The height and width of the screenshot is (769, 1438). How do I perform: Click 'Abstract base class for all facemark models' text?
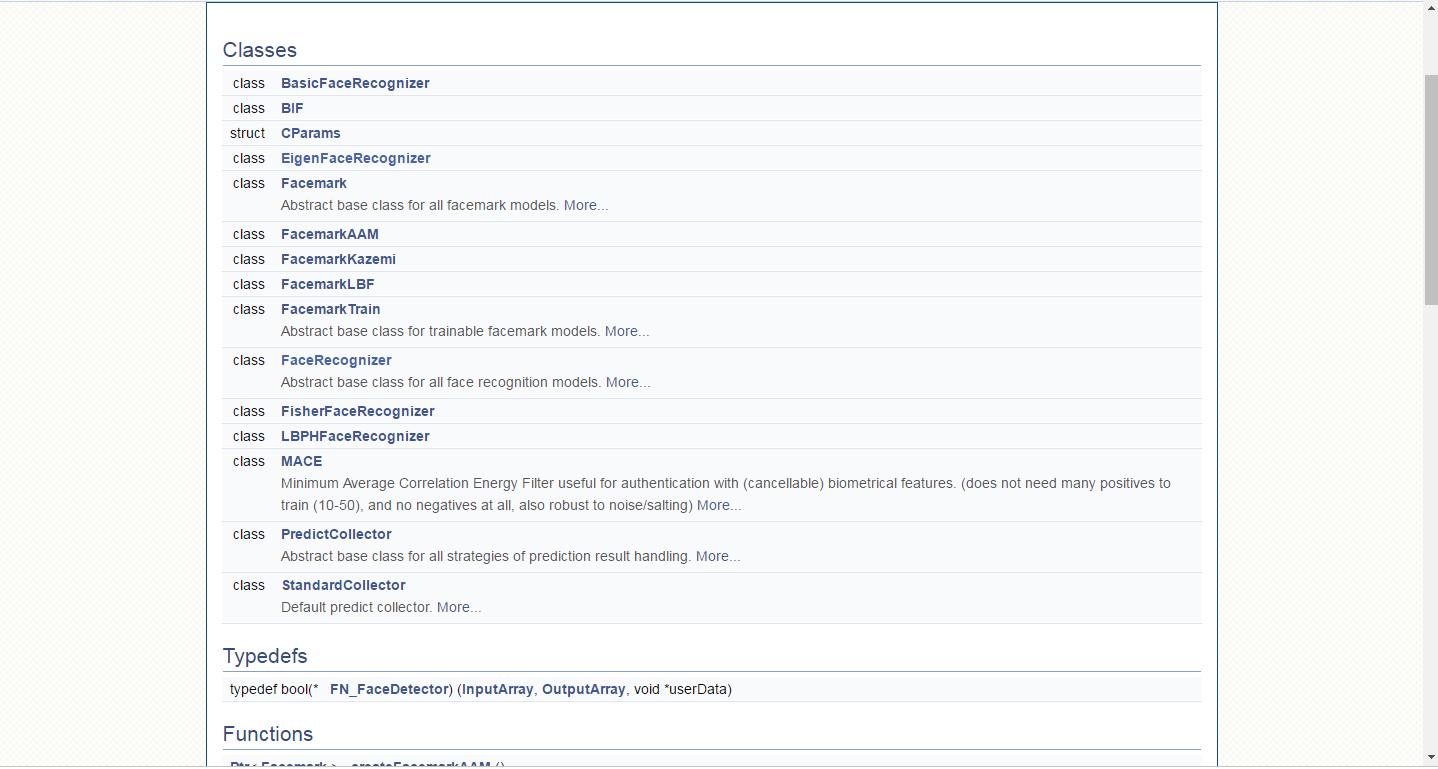(420, 205)
